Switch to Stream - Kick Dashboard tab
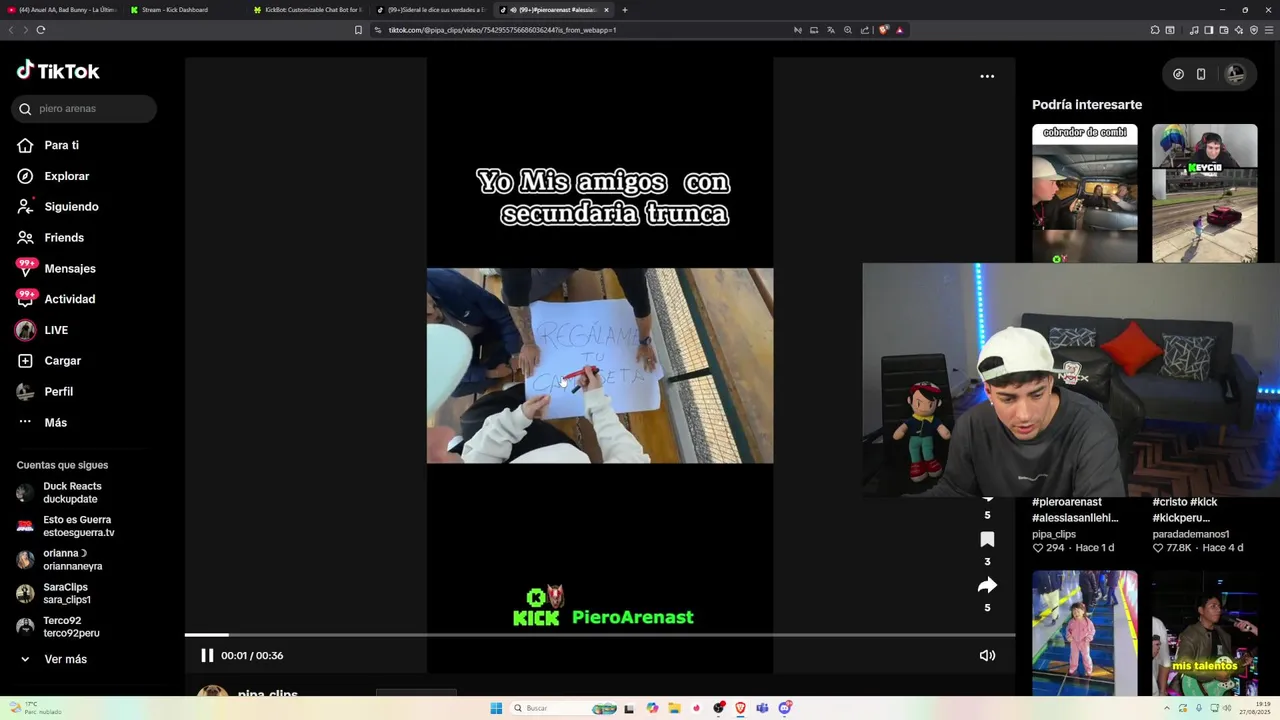Screen dimensions: 1280x720 click(x=184, y=10)
